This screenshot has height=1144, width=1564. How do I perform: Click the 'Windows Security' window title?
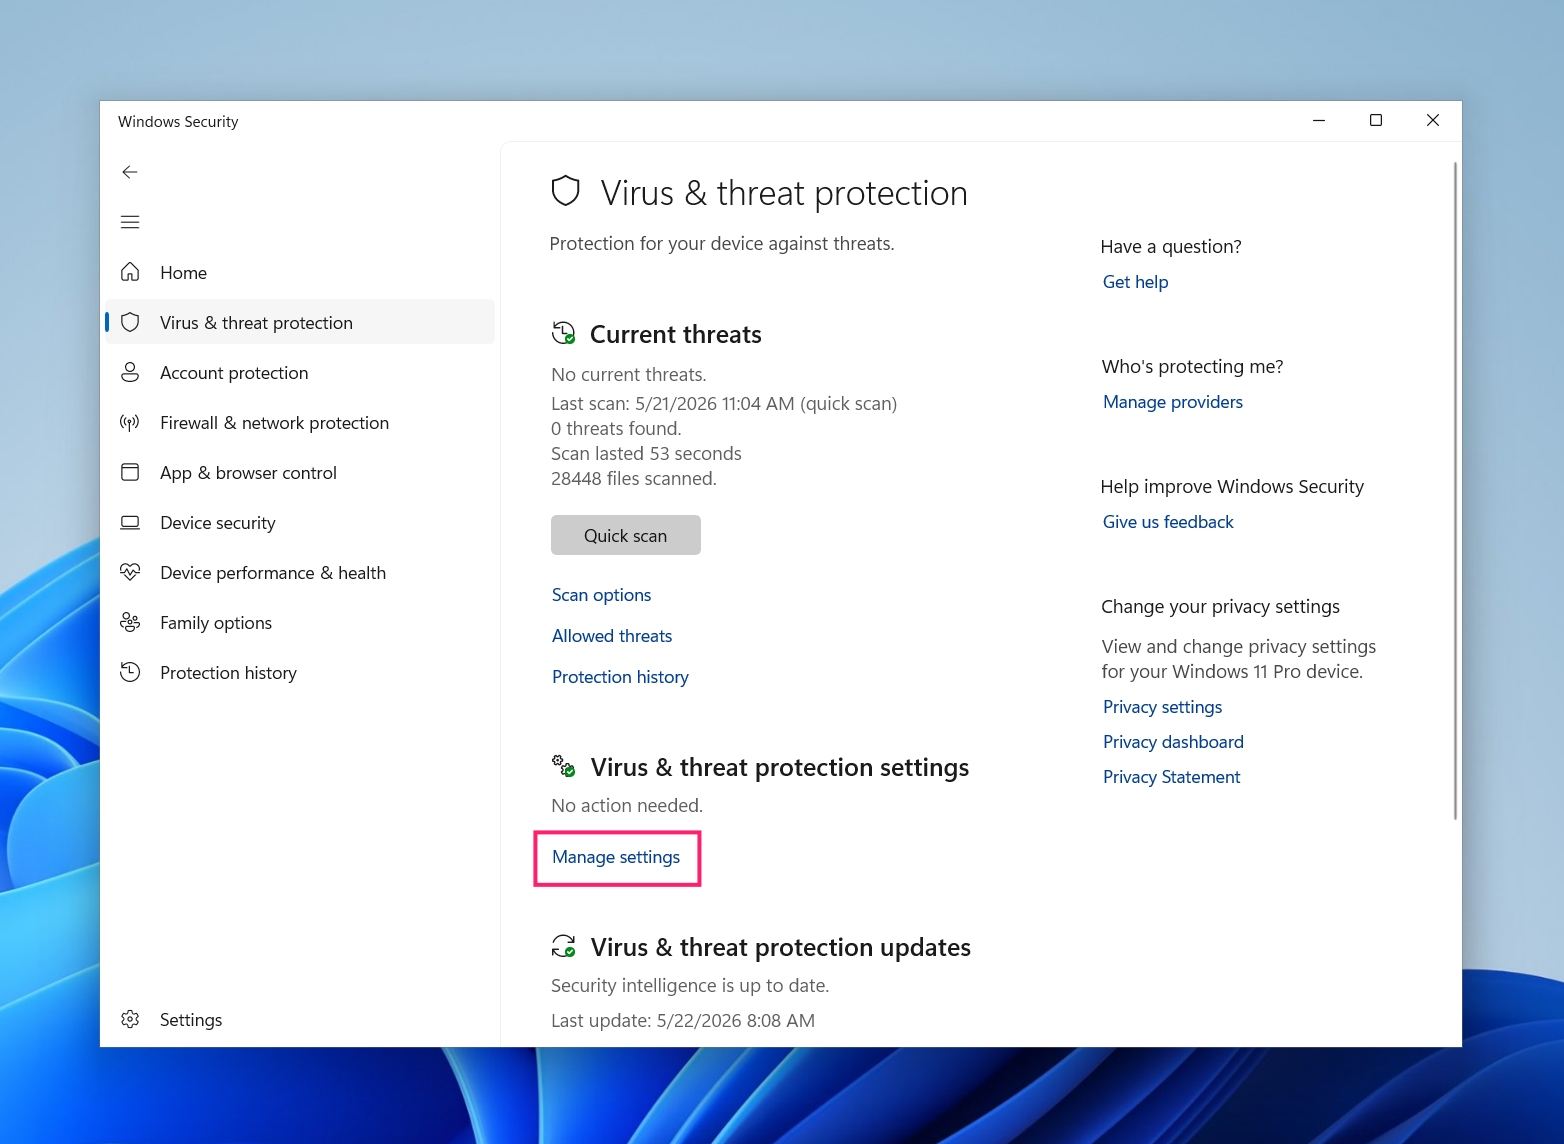(x=178, y=121)
